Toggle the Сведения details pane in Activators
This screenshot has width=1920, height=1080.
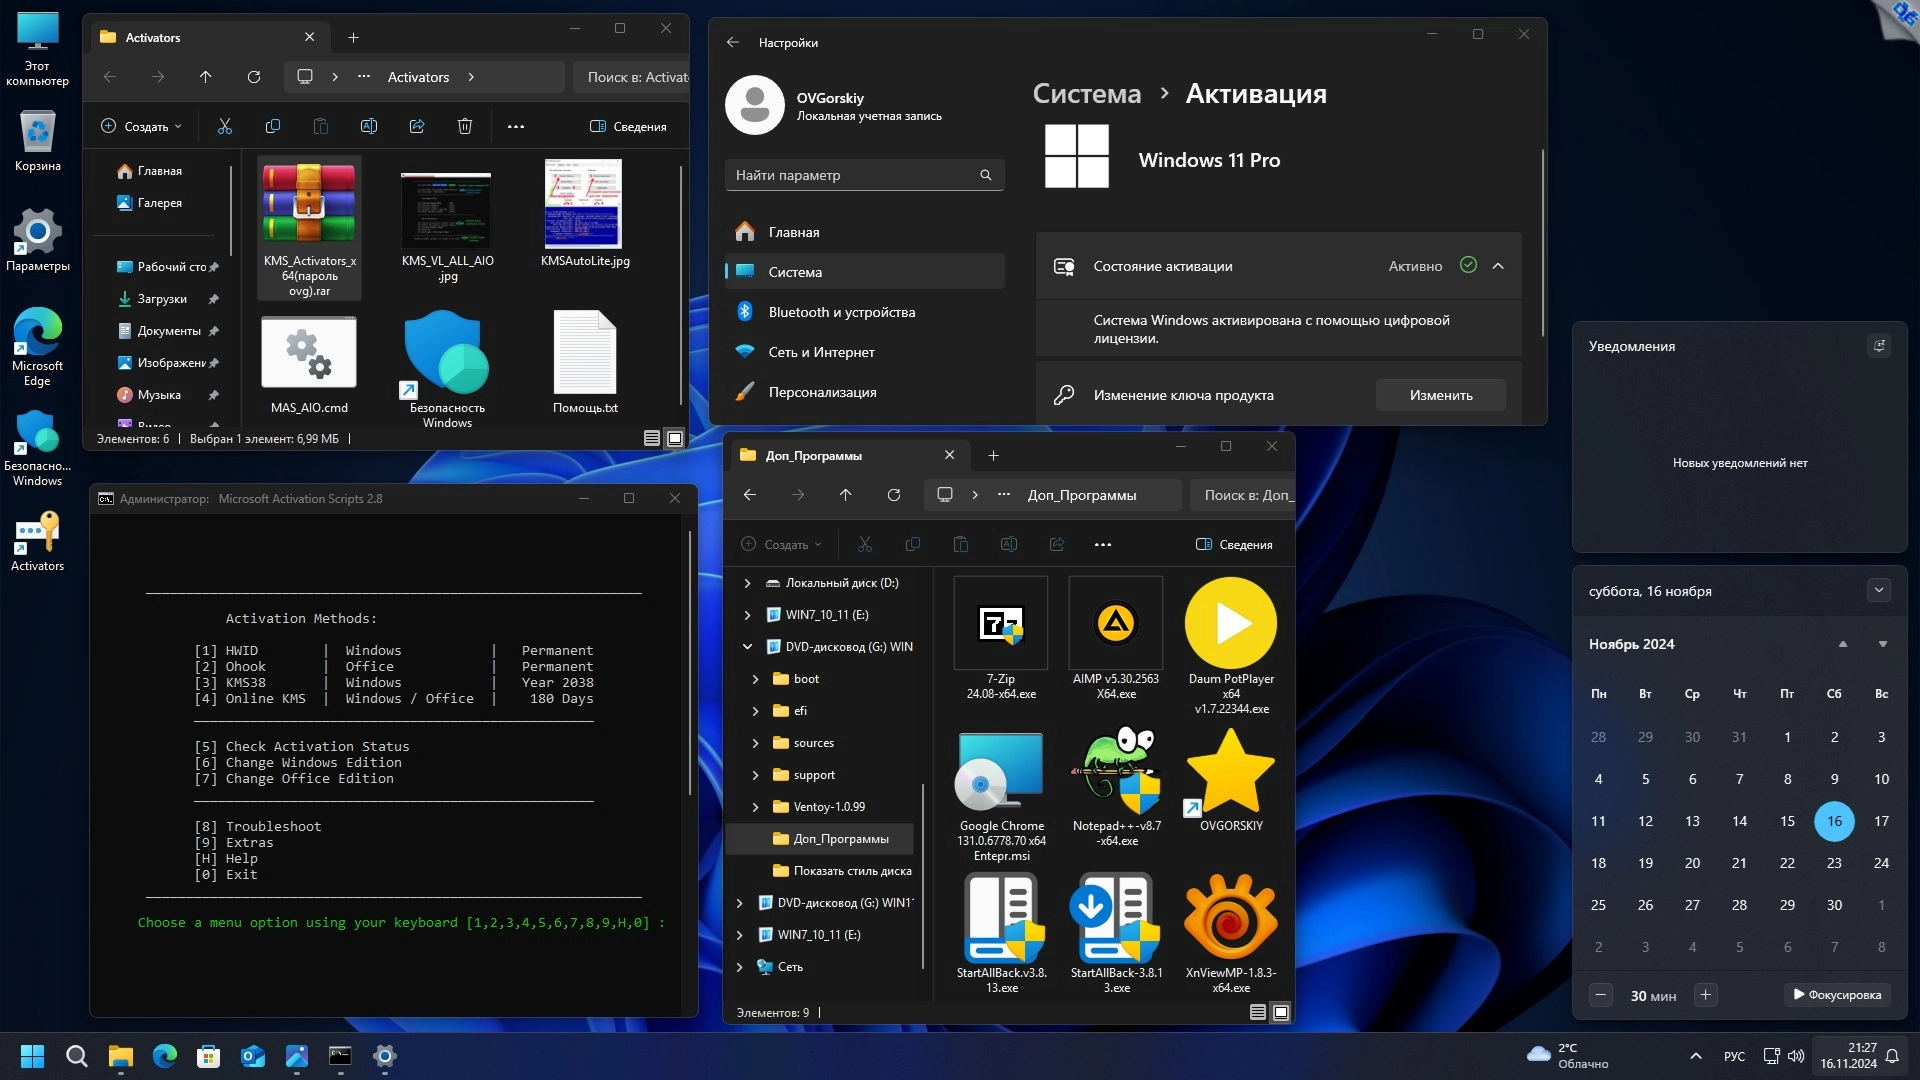pyautogui.click(x=628, y=126)
